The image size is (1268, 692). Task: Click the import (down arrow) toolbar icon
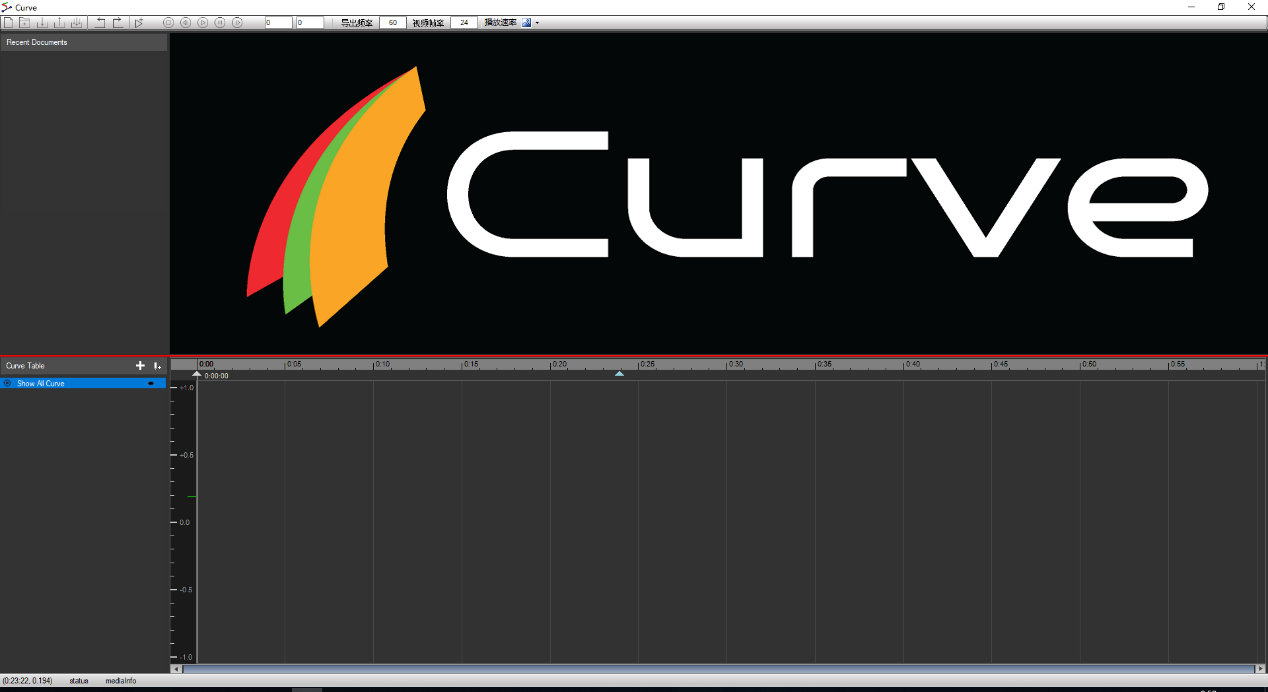42,22
